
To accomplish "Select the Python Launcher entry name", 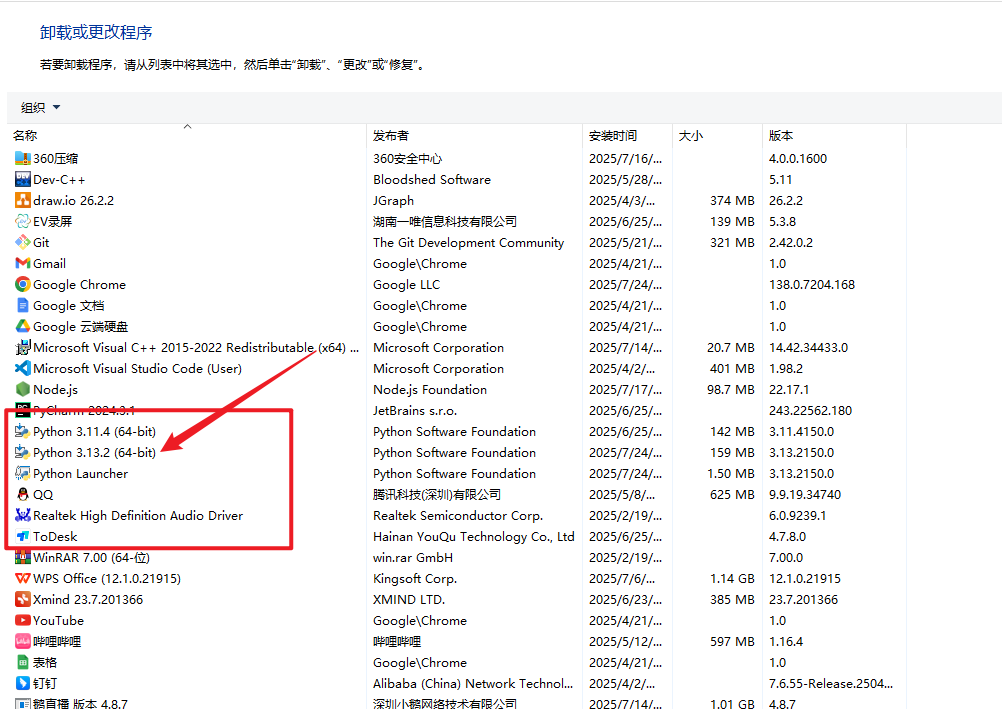I will click(81, 473).
